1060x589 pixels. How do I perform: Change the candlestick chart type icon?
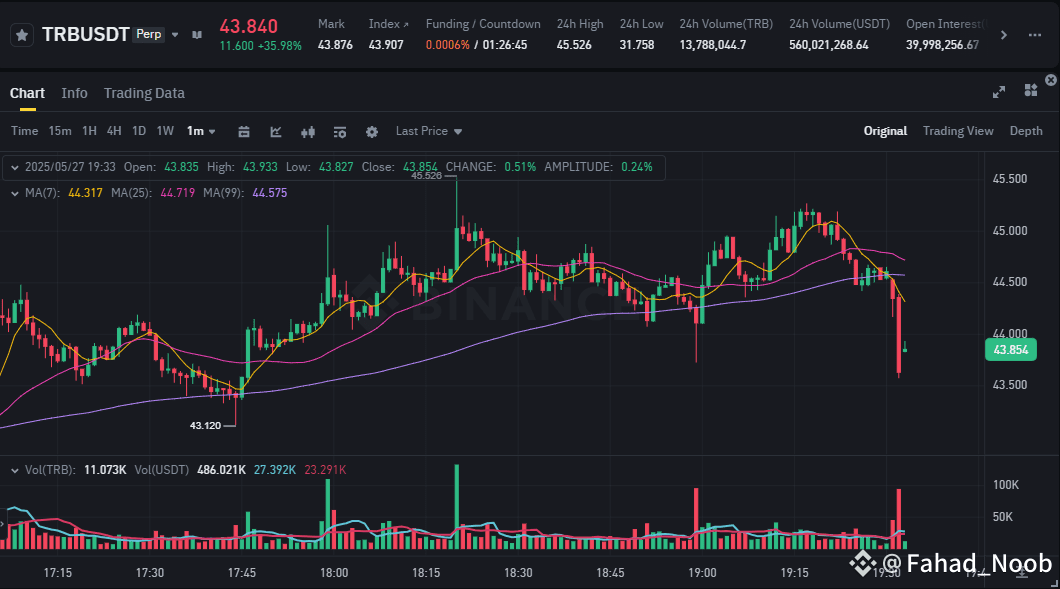point(308,132)
